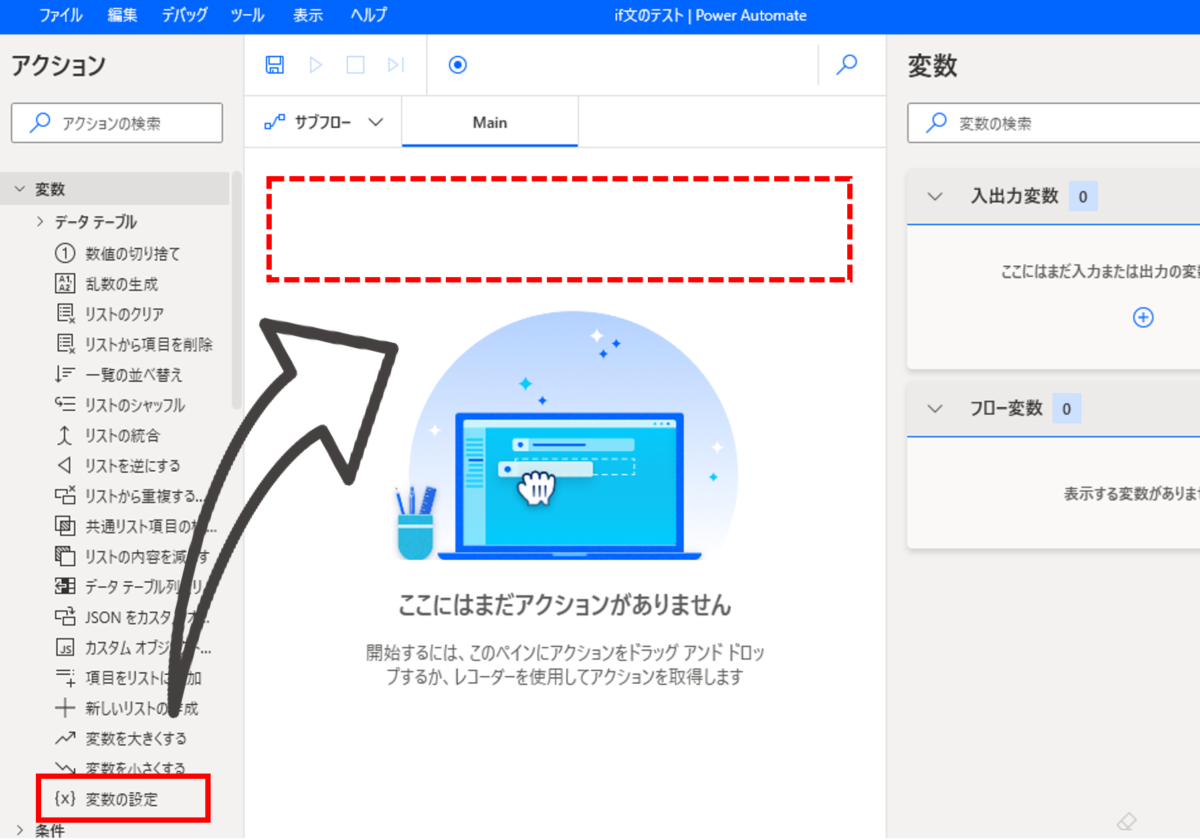Collapse the 変数 action group

[20, 189]
